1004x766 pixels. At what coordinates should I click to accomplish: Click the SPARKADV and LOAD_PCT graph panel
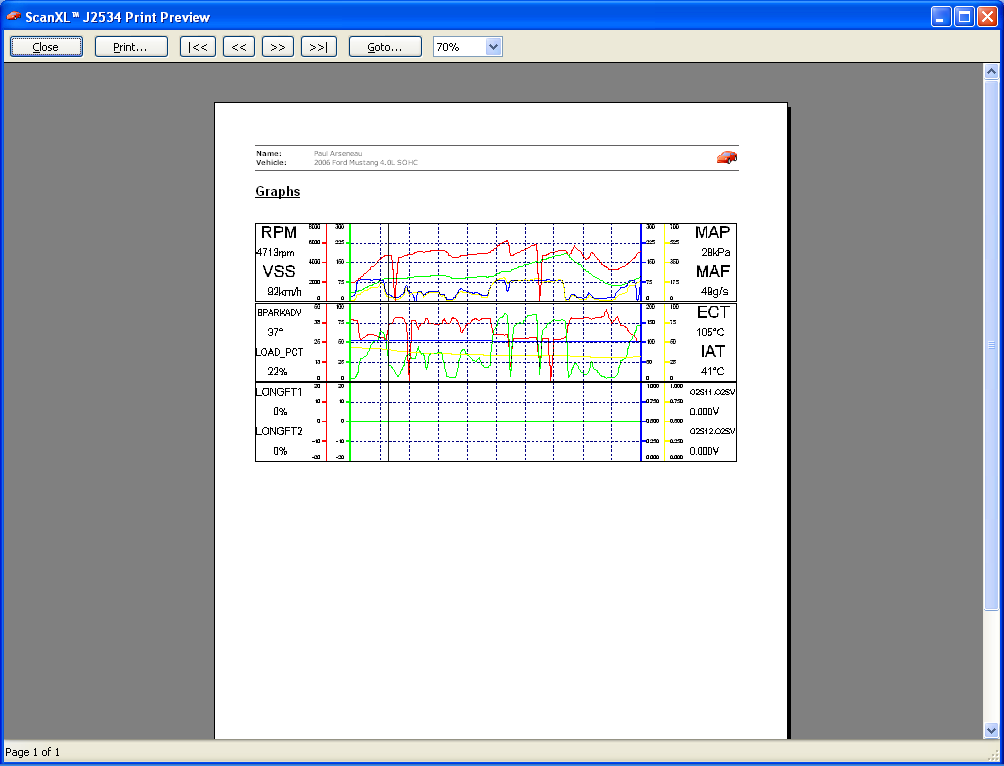pyautogui.click(x=495, y=342)
